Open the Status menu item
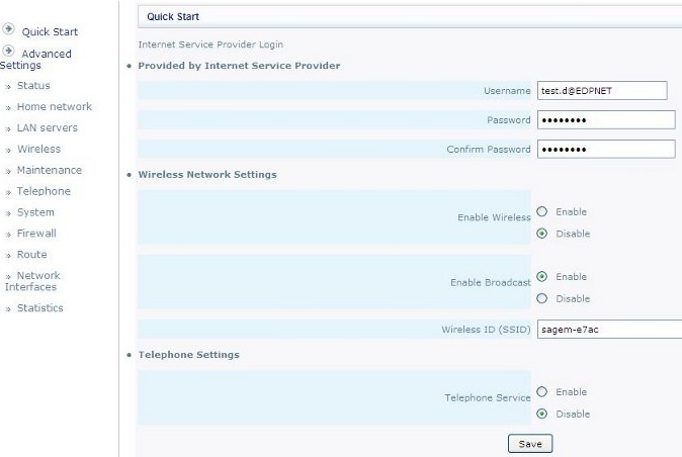The height and width of the screenshot is (457, 682). pyautogui.click(x=33, y=86)
